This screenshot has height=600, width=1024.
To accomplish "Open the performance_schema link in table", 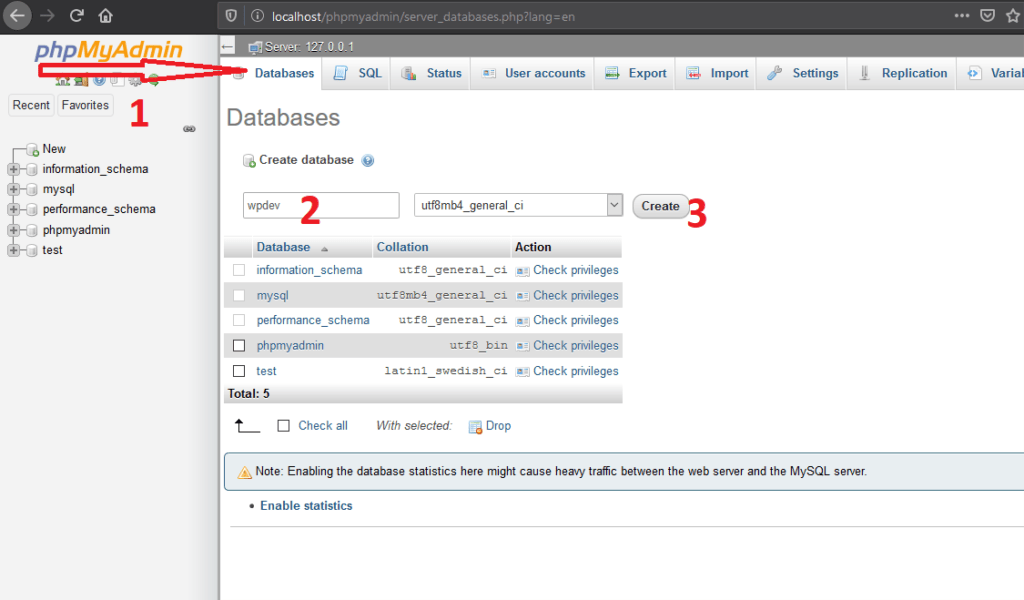I will [313, 320].
